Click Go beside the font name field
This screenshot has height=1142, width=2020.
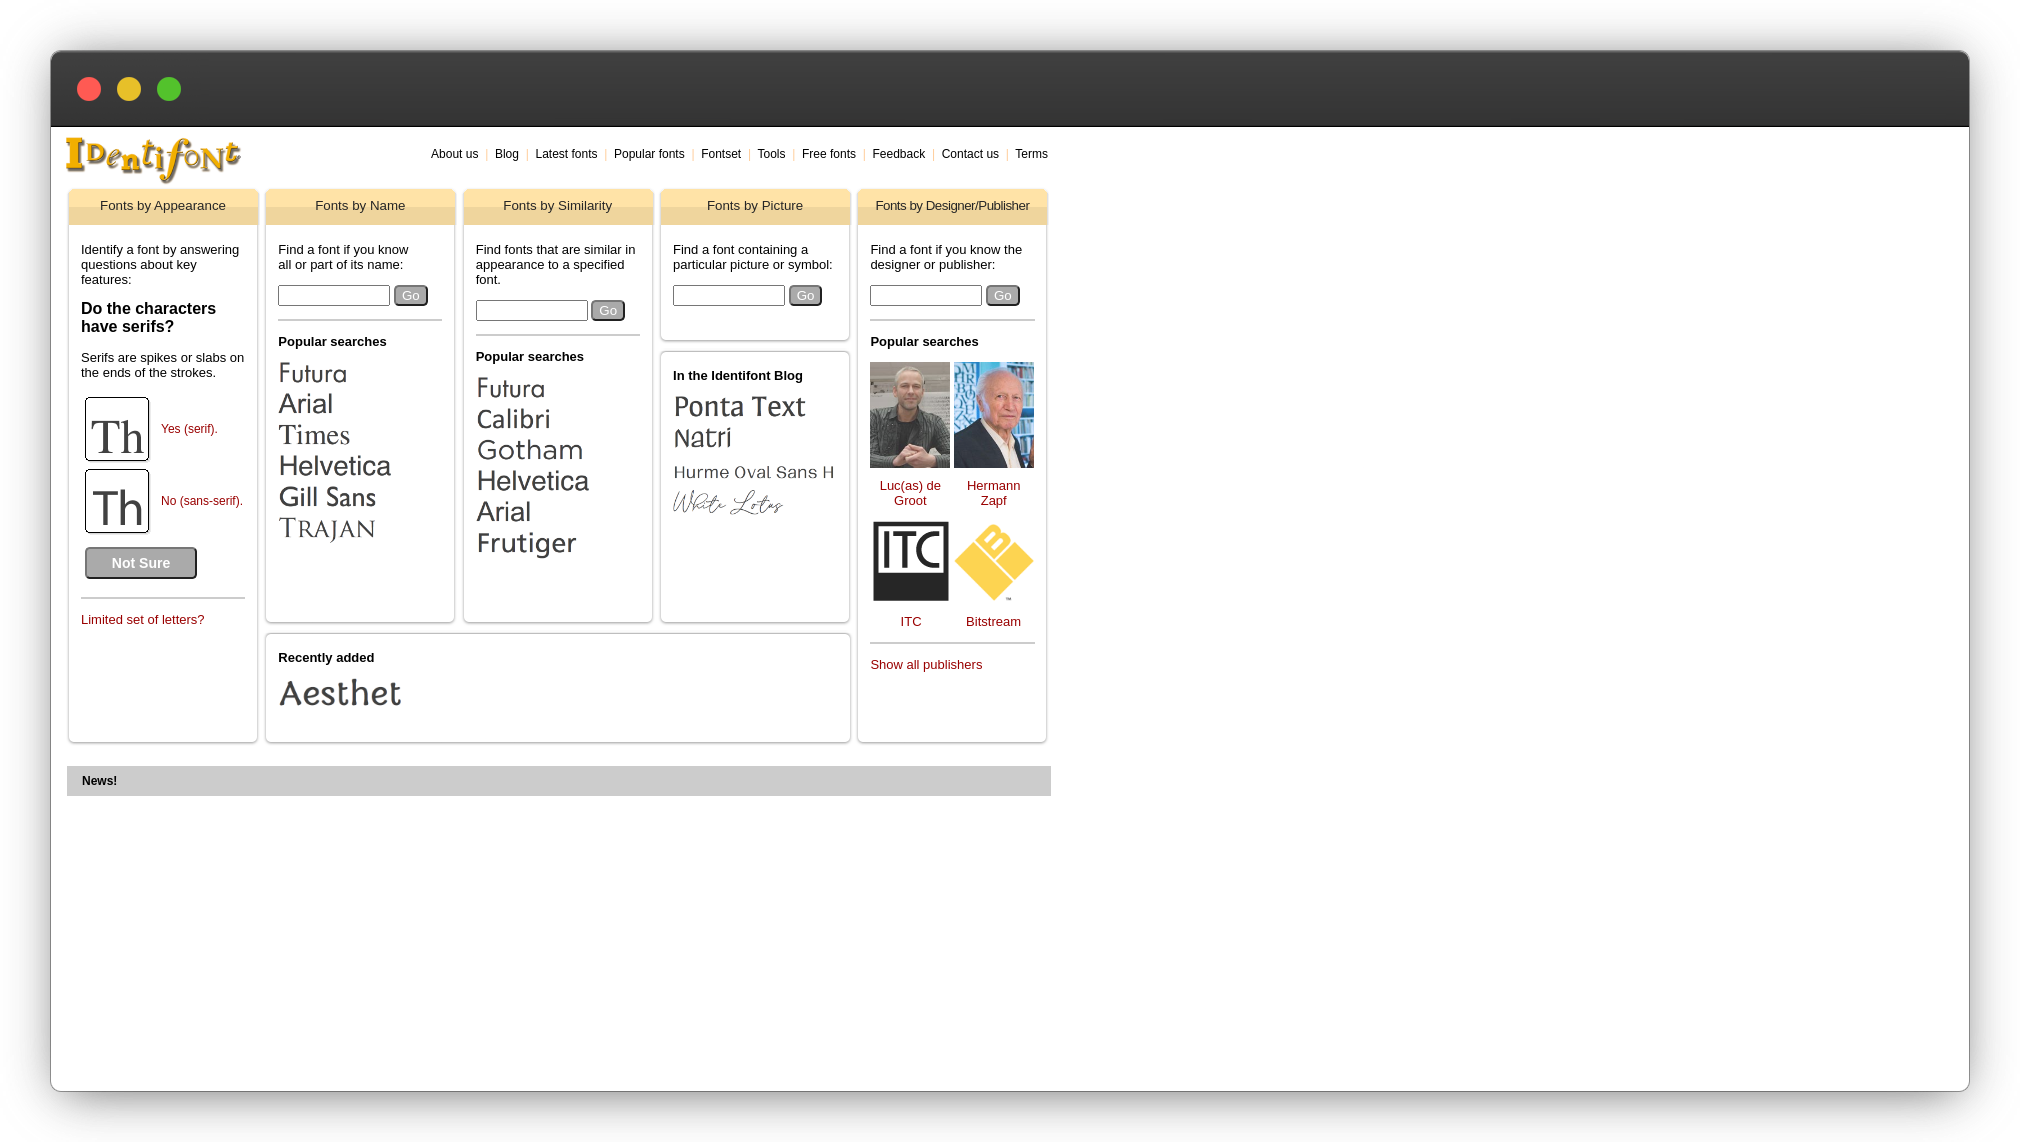410,296
